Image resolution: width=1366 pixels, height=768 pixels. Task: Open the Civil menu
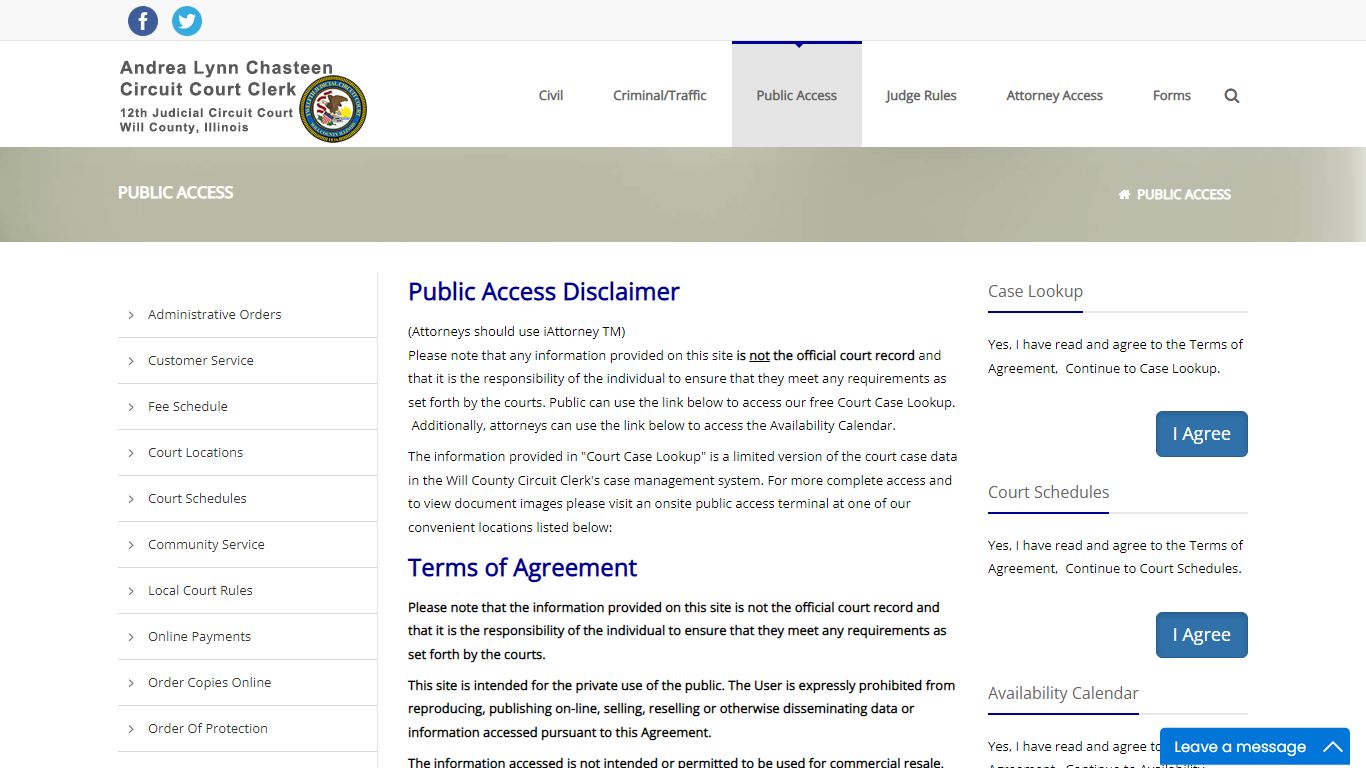pyautogui.click(x=551, y=96)
